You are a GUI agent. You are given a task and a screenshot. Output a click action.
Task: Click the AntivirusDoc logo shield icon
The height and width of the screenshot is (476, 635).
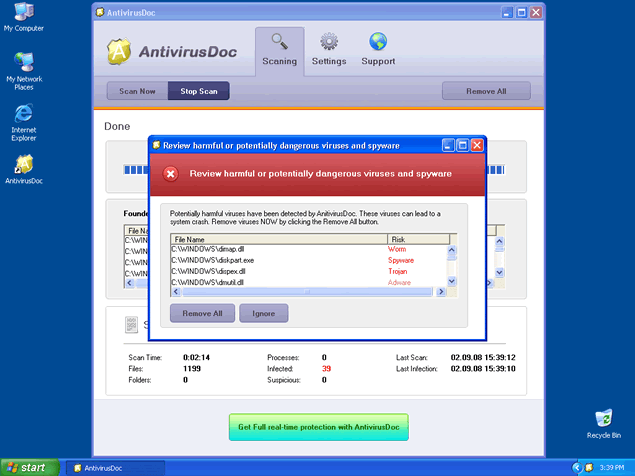121,51
